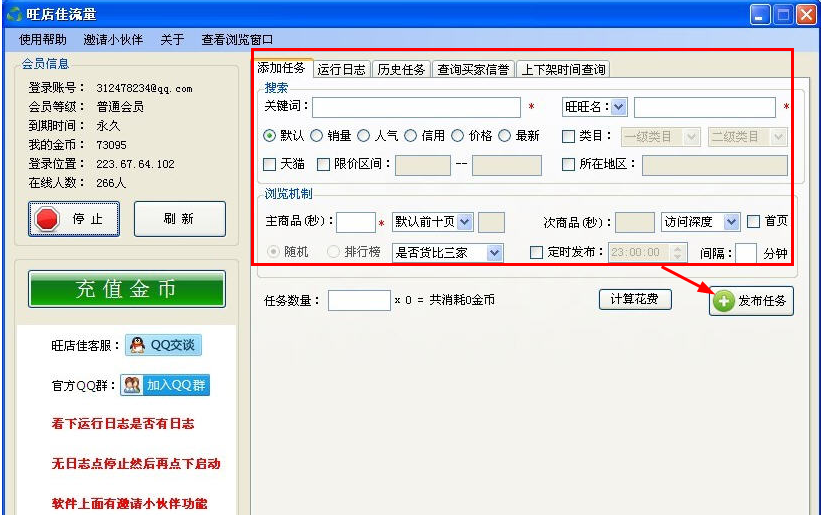Select the 随机 radio button
This screenshot has width=823, height=515.
pos(273,252)
